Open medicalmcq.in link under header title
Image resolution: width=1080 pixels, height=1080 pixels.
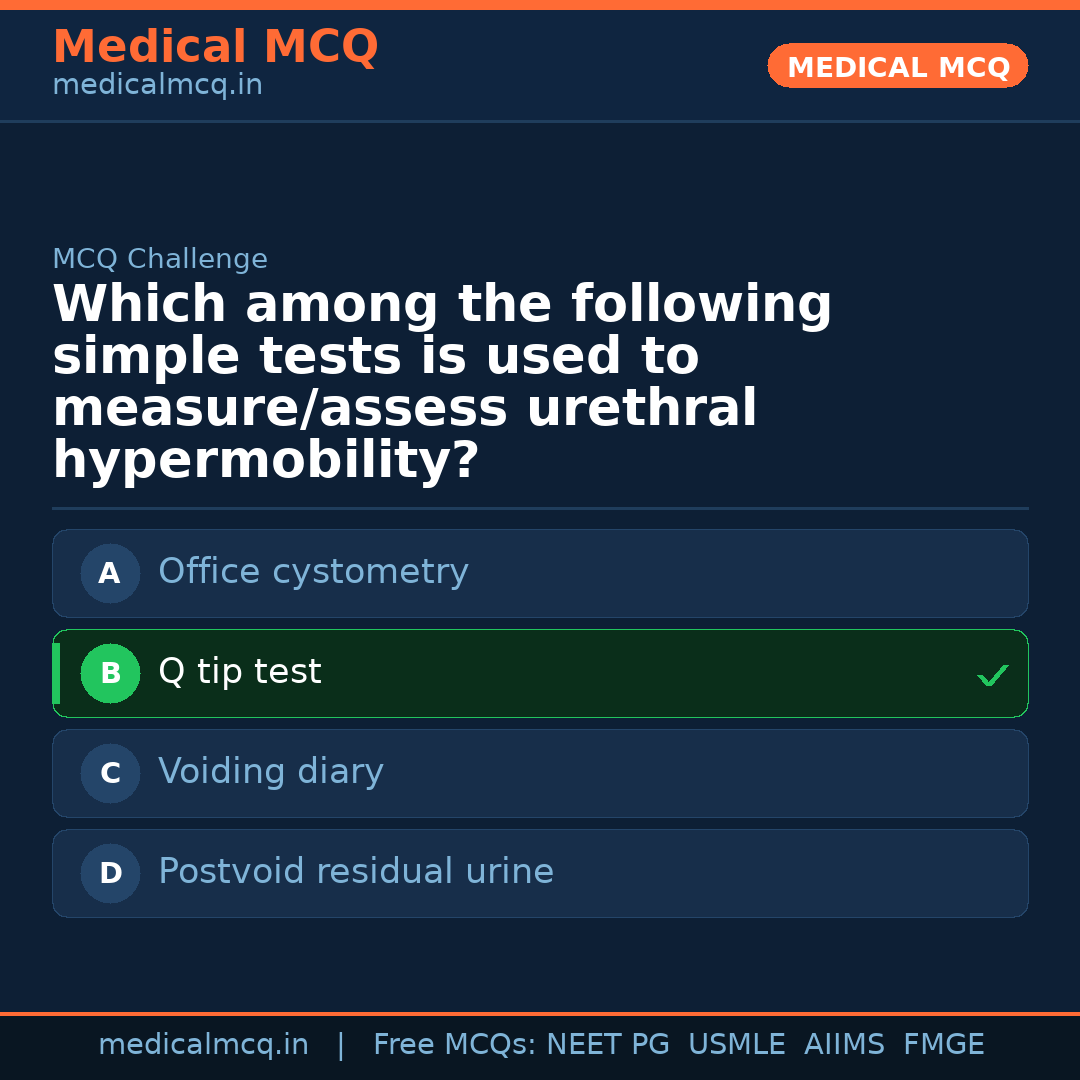157,86
